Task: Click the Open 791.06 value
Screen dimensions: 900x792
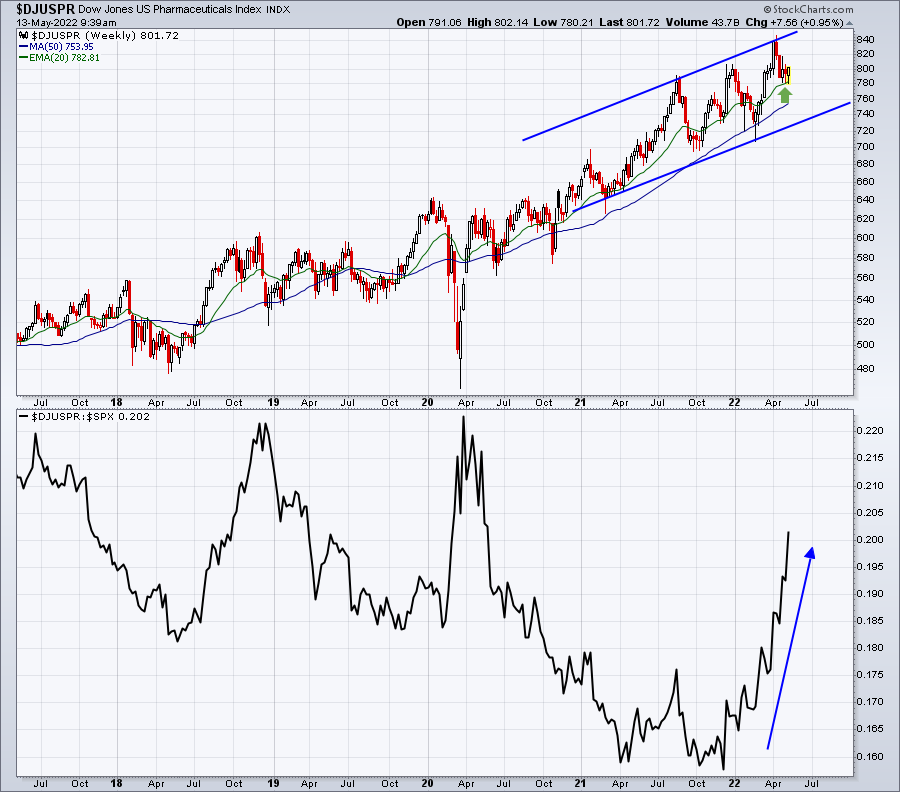Action: pos(429,22)
